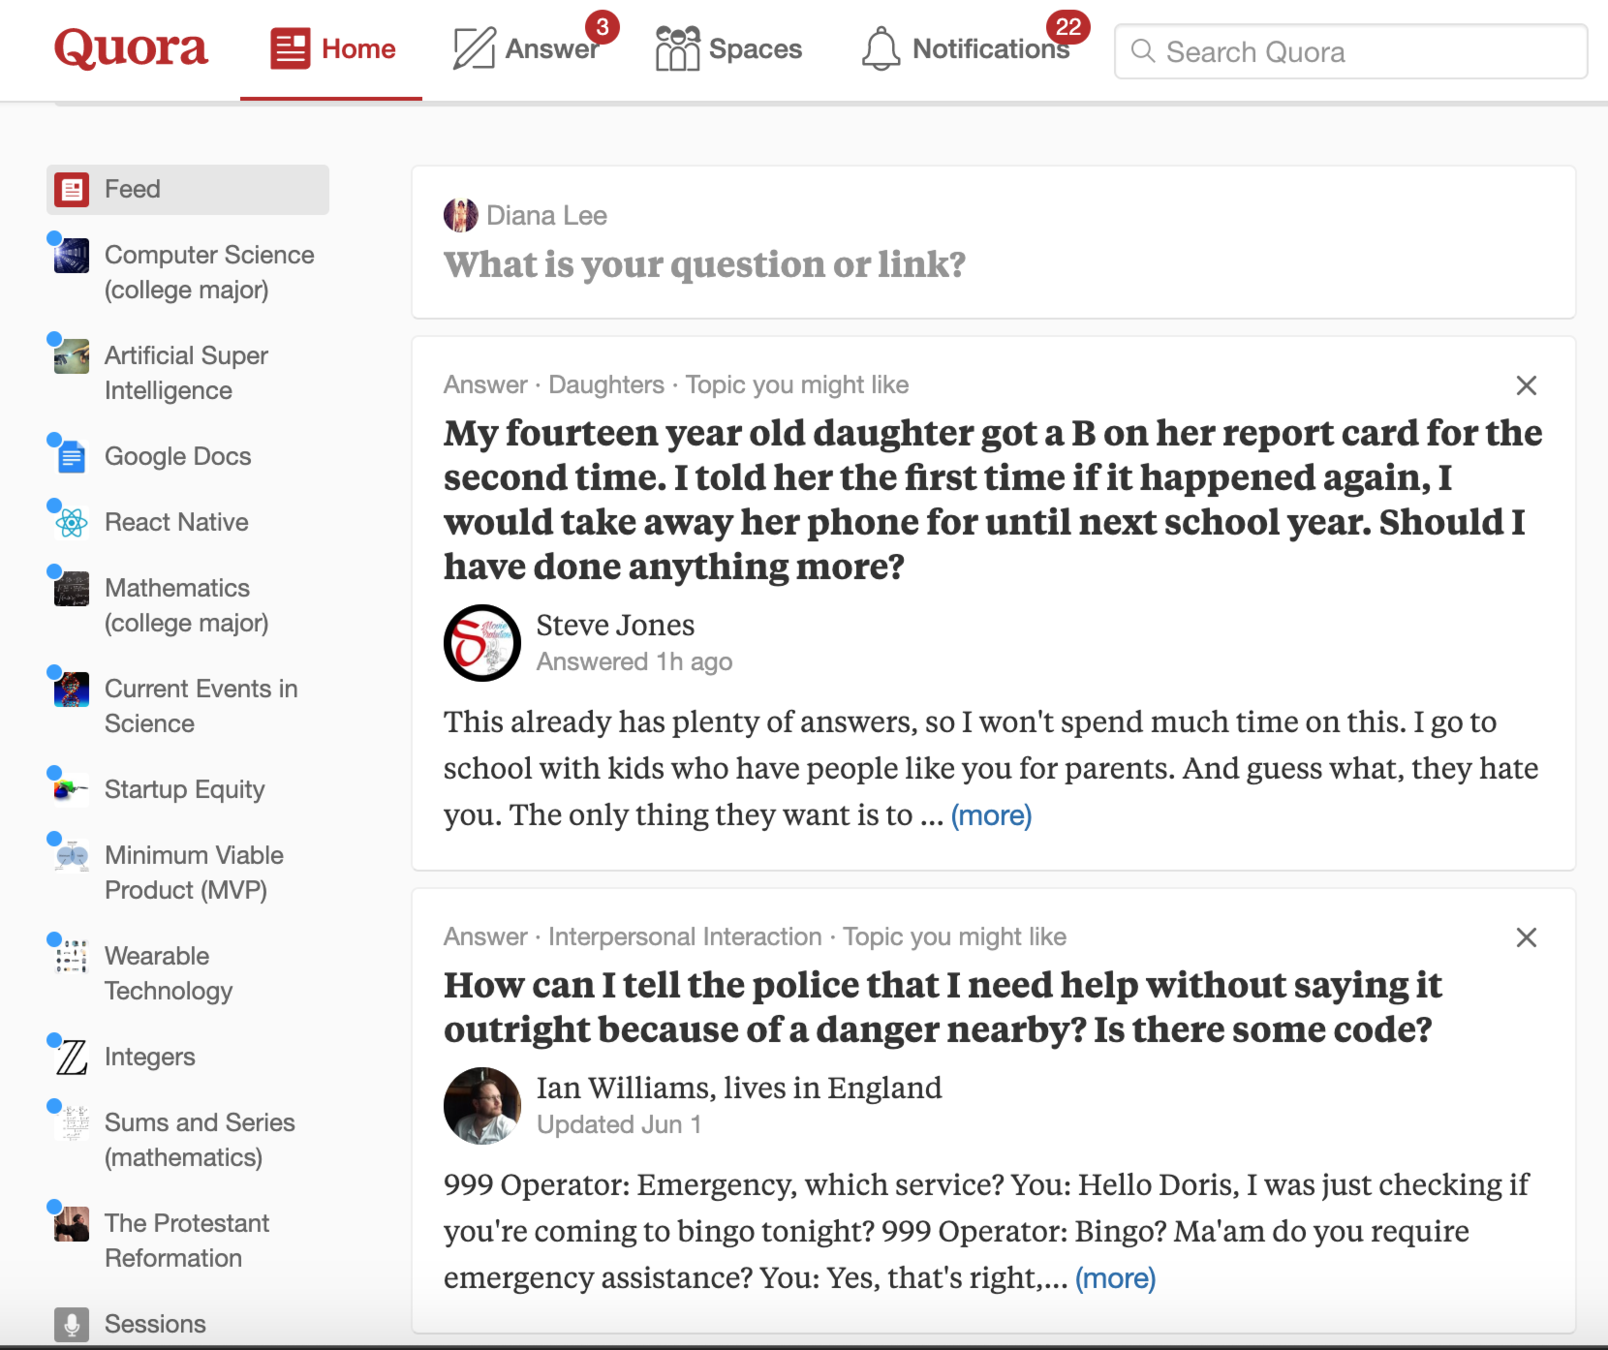Open the Home tab
1608x1350 pixels.
coord(331,49)
